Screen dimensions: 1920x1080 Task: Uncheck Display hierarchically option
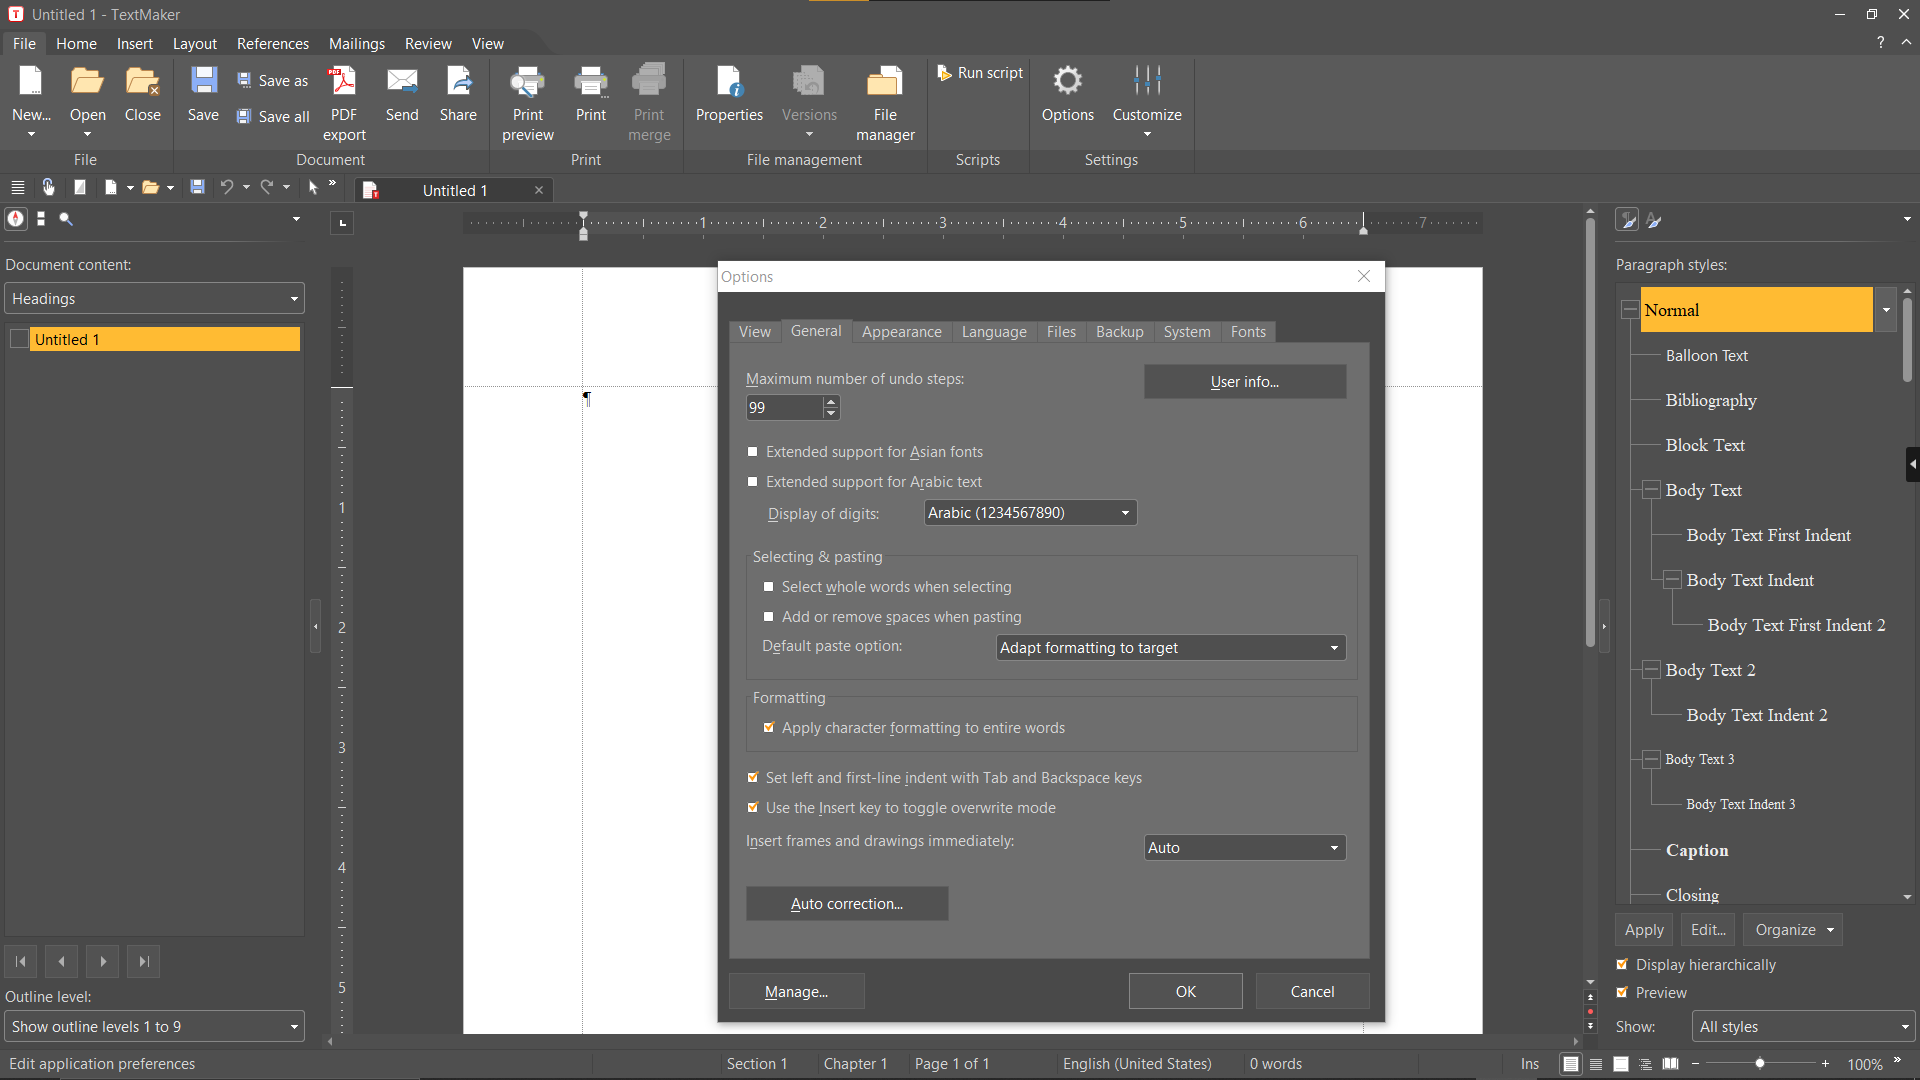1623,965
